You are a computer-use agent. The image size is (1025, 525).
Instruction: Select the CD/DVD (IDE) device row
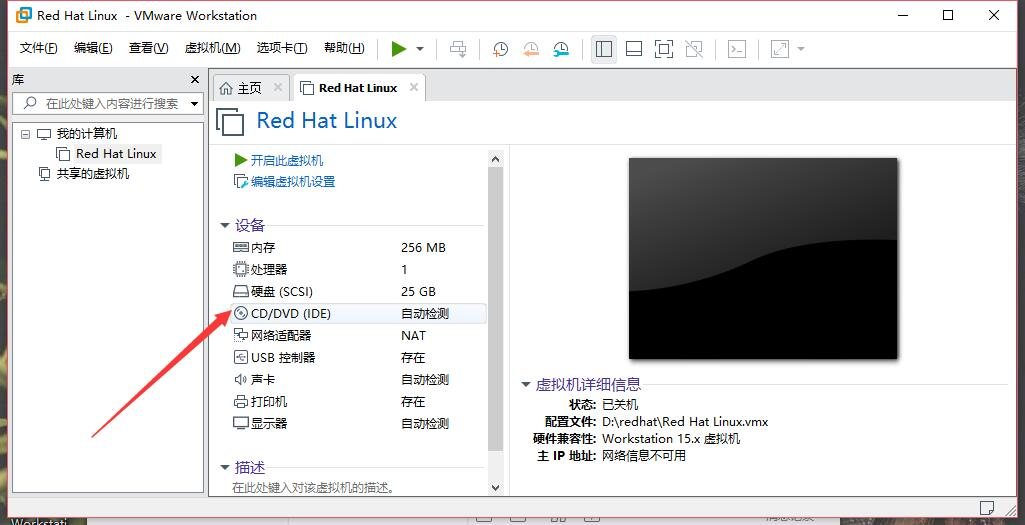point(358,314)
